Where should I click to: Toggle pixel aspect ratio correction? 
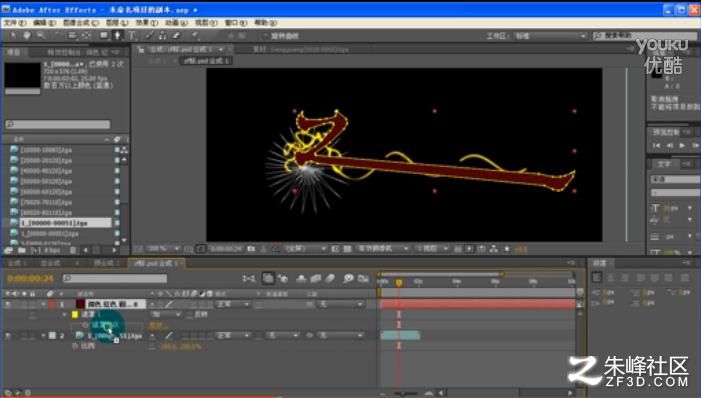(x=457, y=249)
